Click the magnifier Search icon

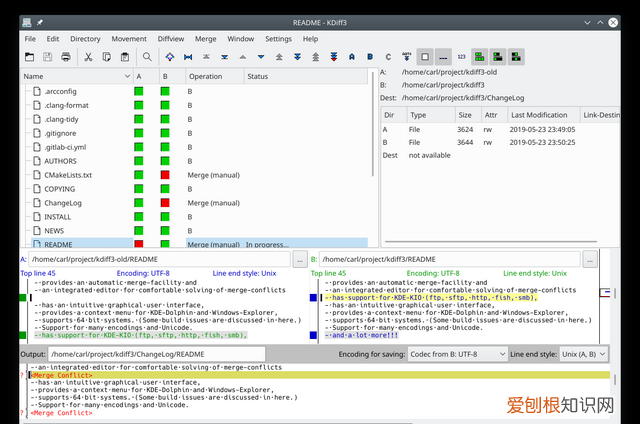pyautogui.click(x=147, y=57)
